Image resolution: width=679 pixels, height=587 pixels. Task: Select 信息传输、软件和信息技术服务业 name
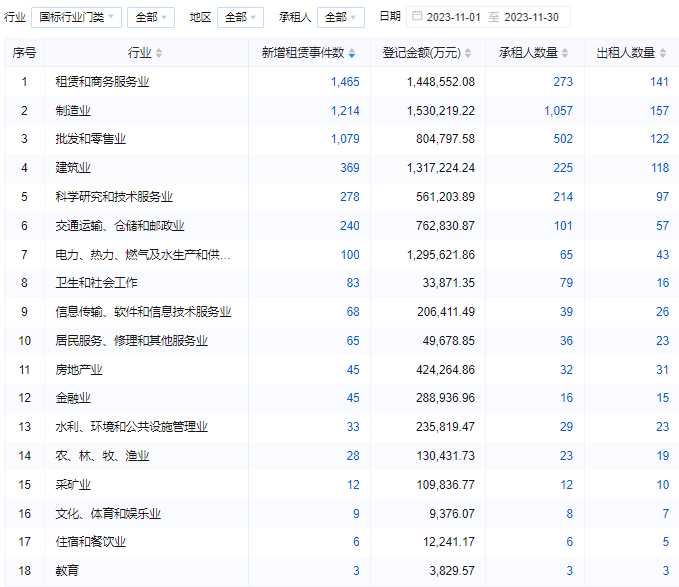(x=143, y=312)
